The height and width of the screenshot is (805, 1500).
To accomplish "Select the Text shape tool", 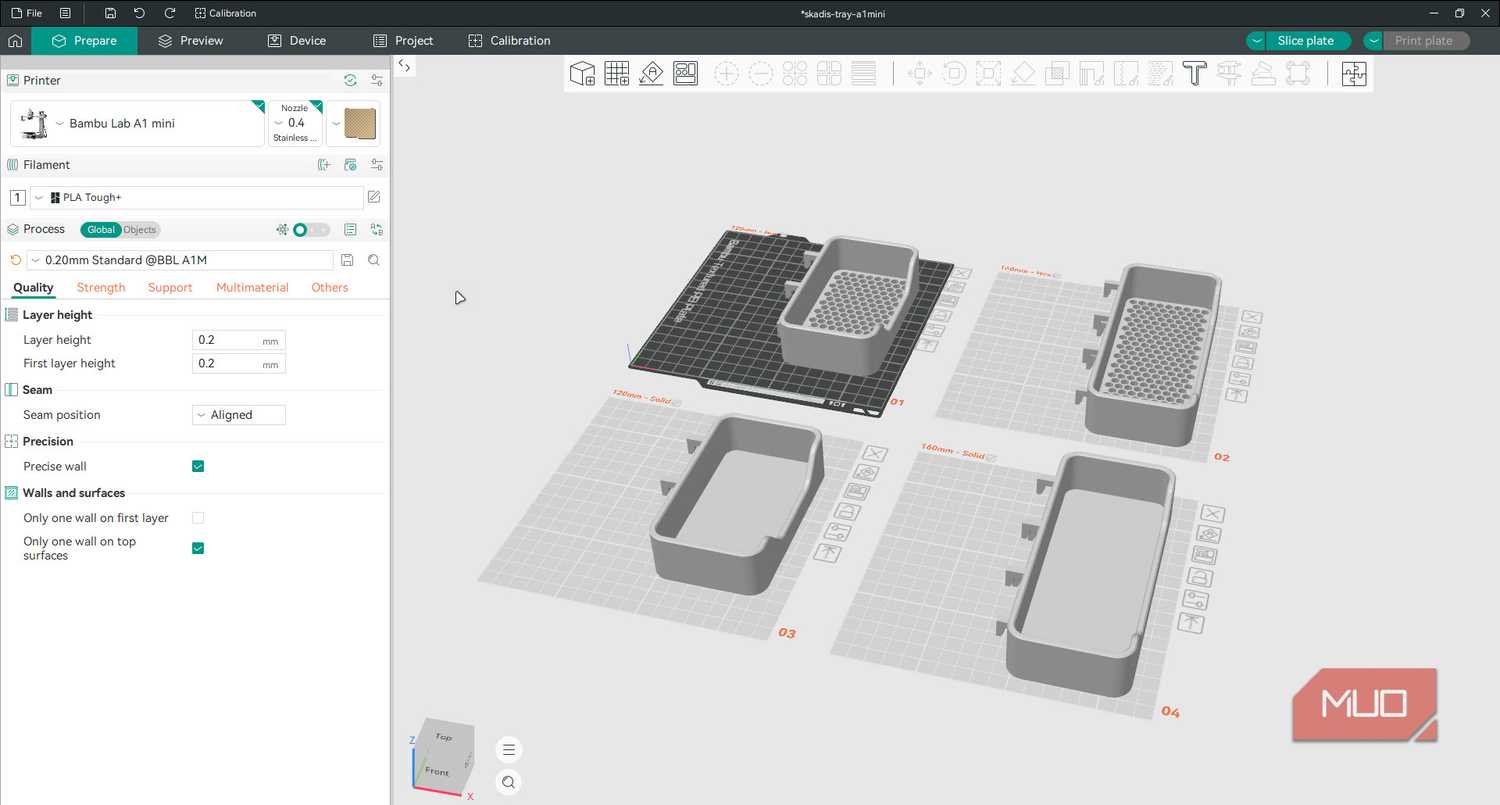I will [x=1194, y=73].
